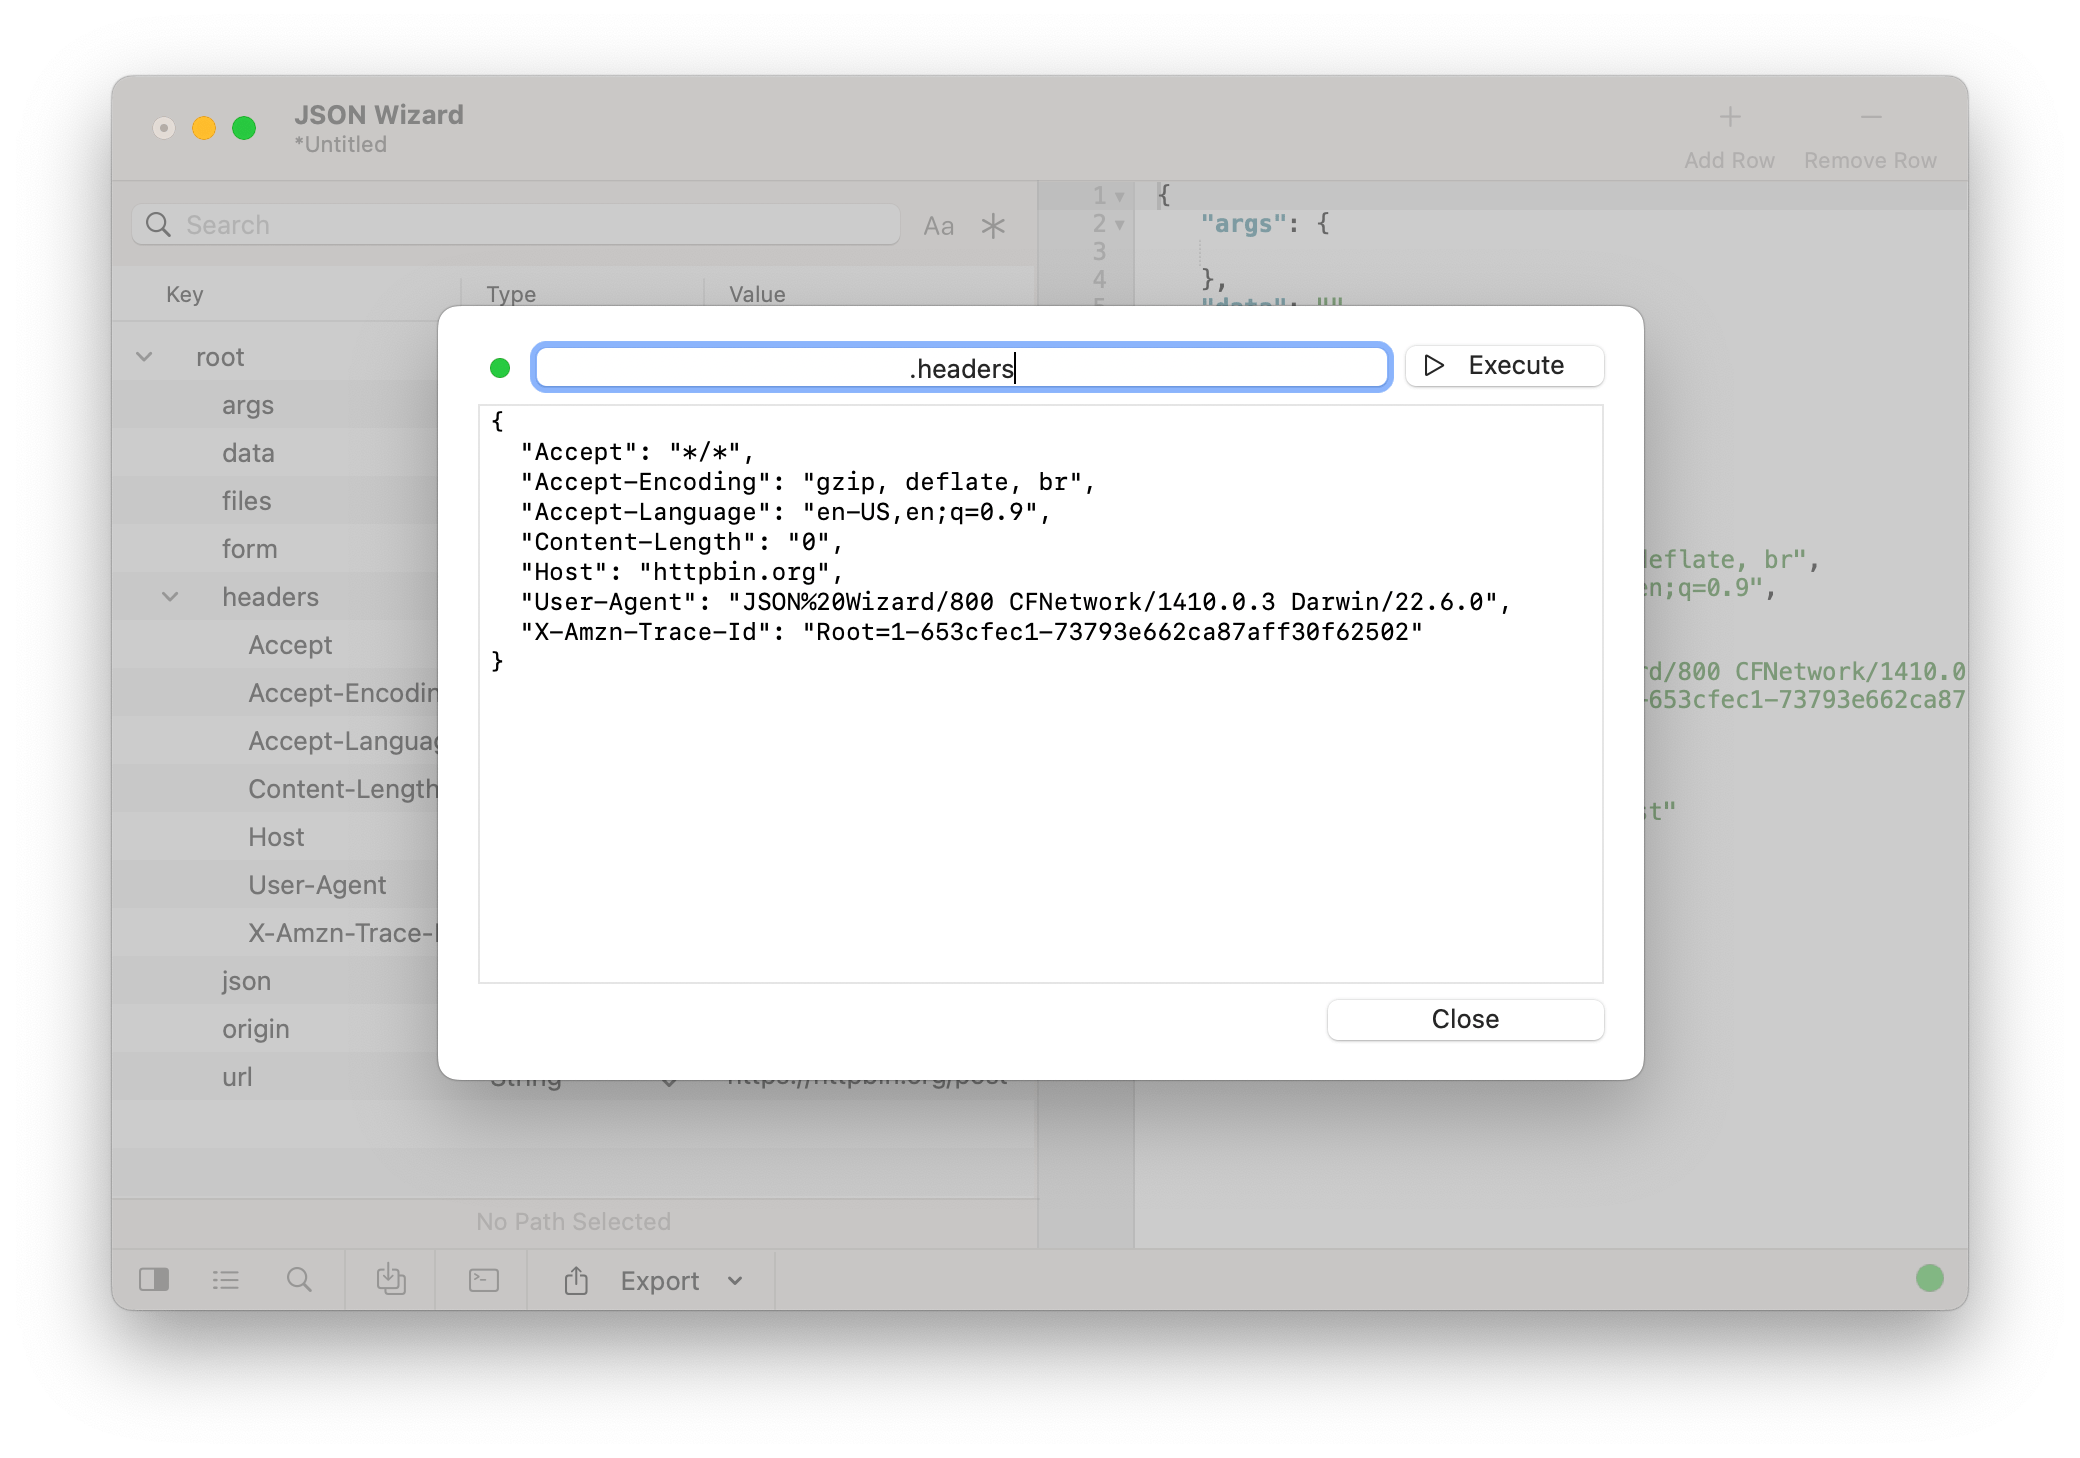The image size is (2080, 1458).
Task: Click the Add Row plus icon
Action: 1729,118
